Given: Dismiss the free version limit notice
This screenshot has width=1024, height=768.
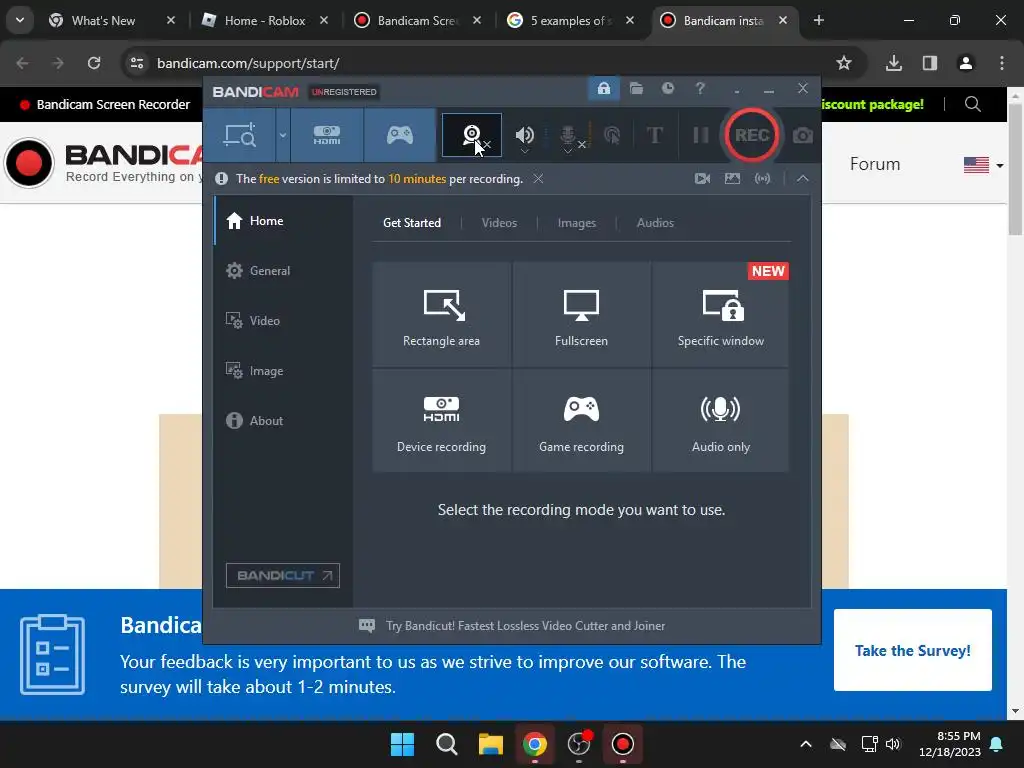Looking at the screenshot, I should pos(538,178).
